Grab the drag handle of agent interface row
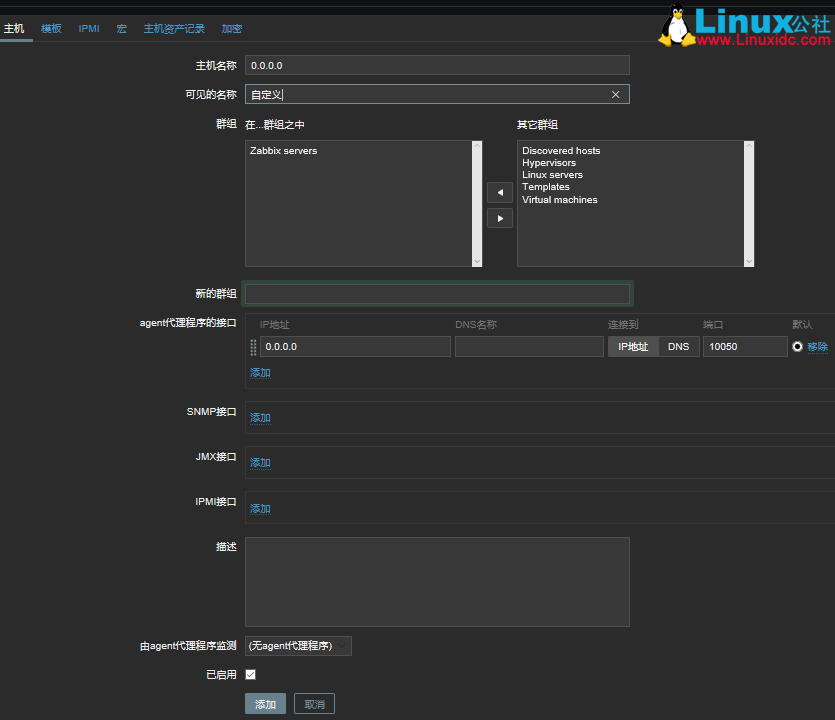Image resolution: width=835 pixels, height=720 pixels. (253, 347)
